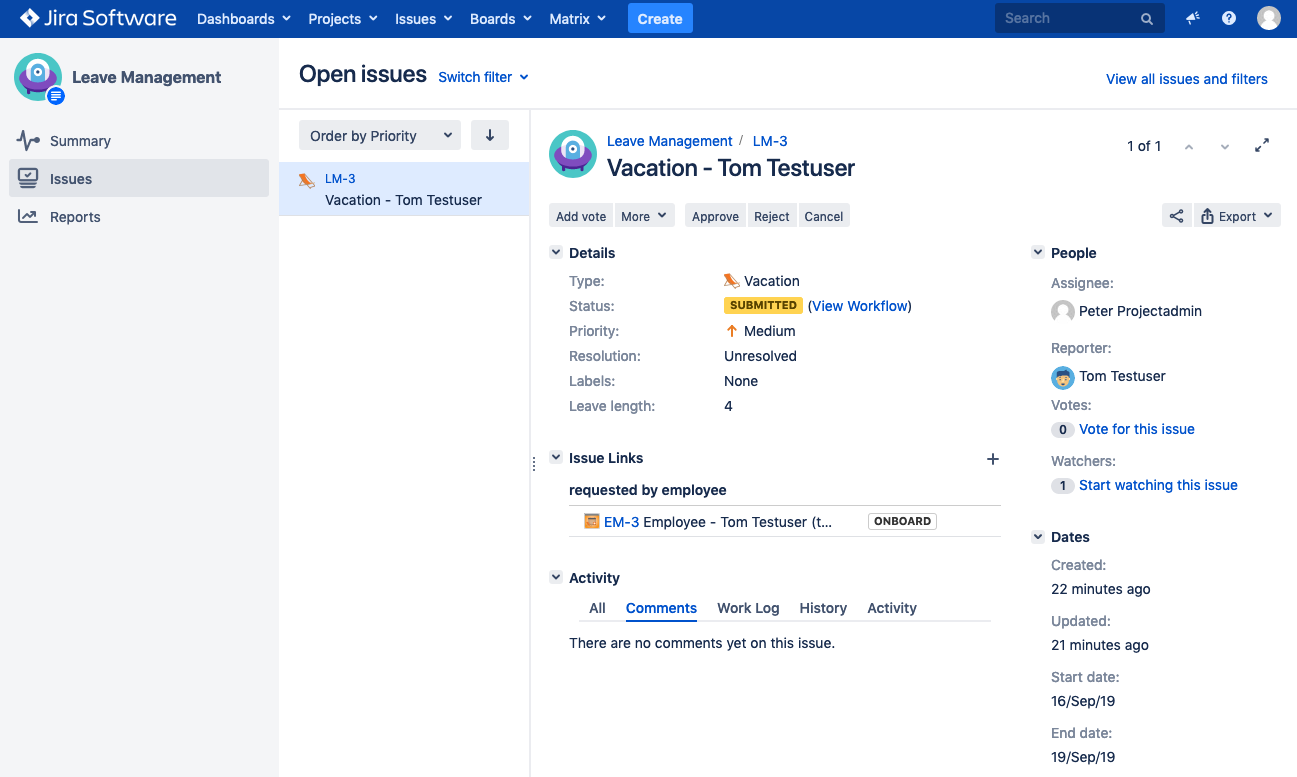Viewport: 1297px width, 777px height.
Task: Switch to the Work Log tab
Action: 748,608
